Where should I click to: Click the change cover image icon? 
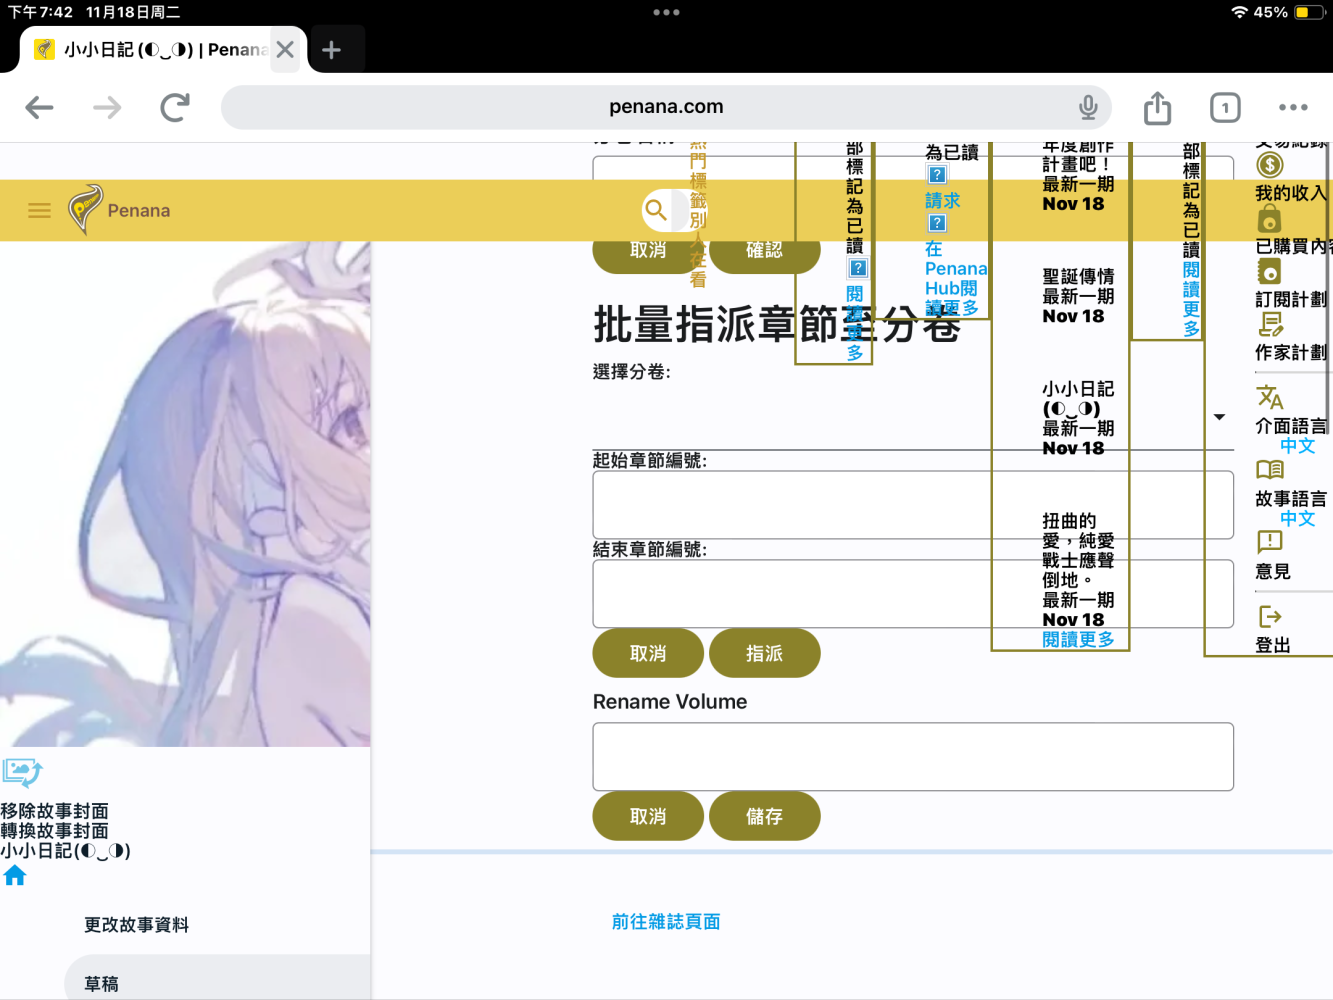[22, 772]
